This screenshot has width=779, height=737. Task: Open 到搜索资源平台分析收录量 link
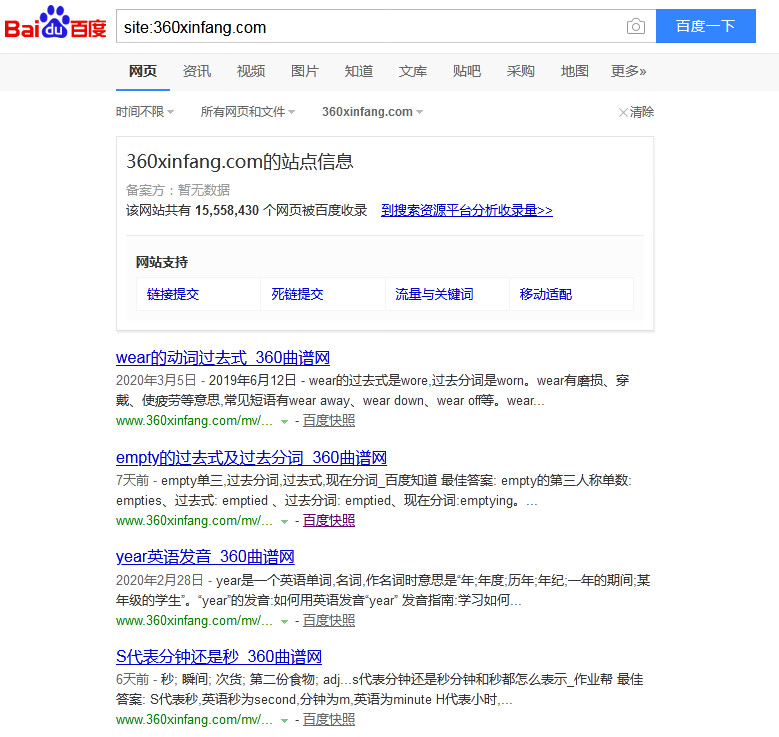tap(467, 210)
